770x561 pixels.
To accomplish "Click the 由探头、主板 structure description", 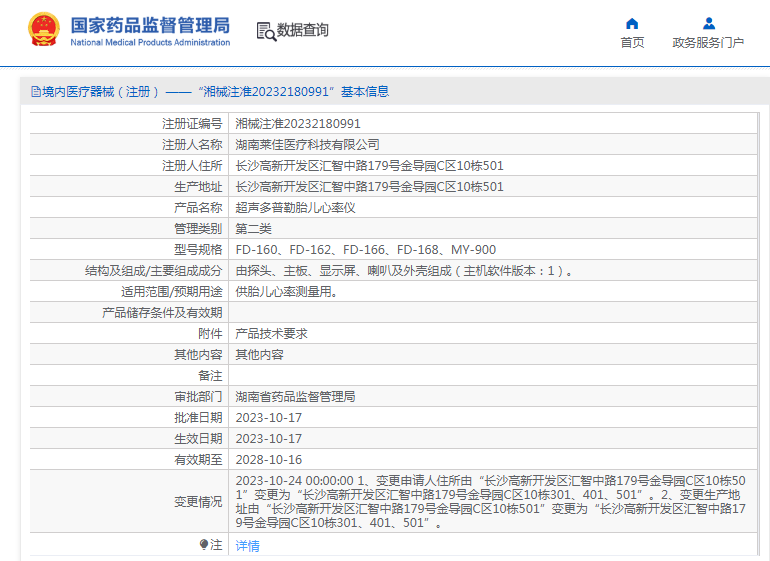I will (x=404, y=271).
